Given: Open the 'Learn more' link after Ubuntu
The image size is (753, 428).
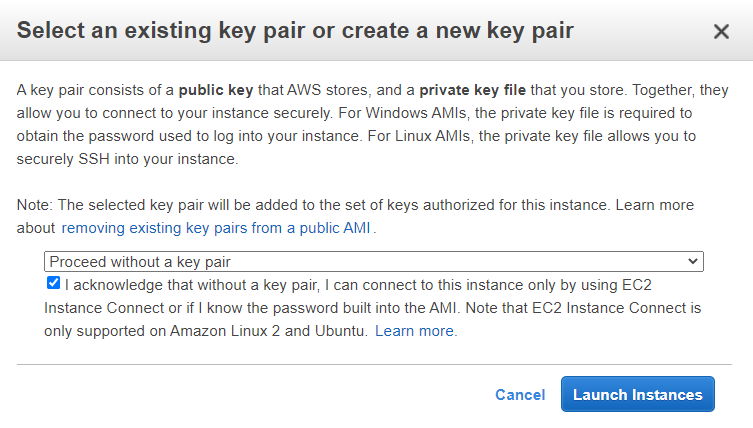Looking at the screenshot, I should 415,331.
